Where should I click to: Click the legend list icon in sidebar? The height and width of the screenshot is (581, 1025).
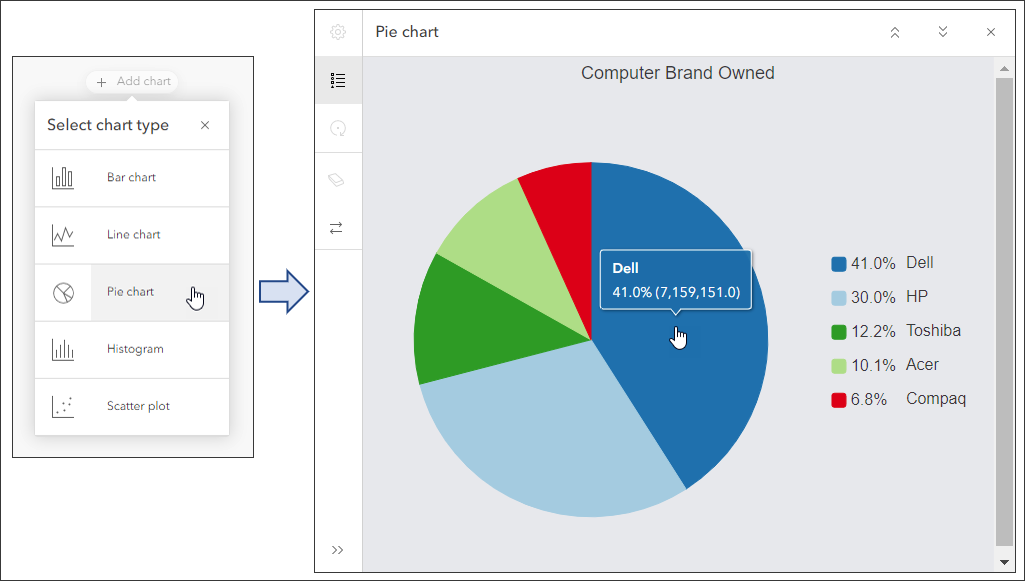coord(338,81)
